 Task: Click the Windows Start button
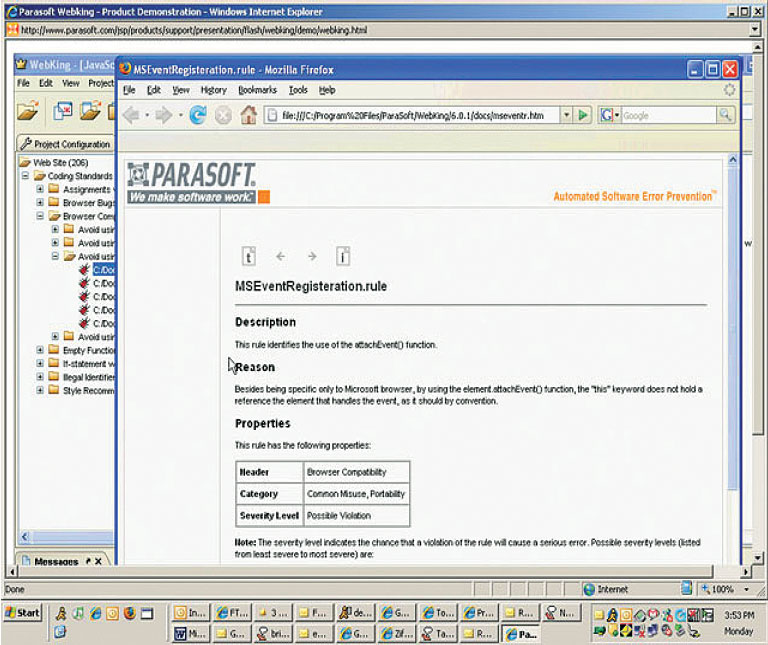(x=23, y=612)
